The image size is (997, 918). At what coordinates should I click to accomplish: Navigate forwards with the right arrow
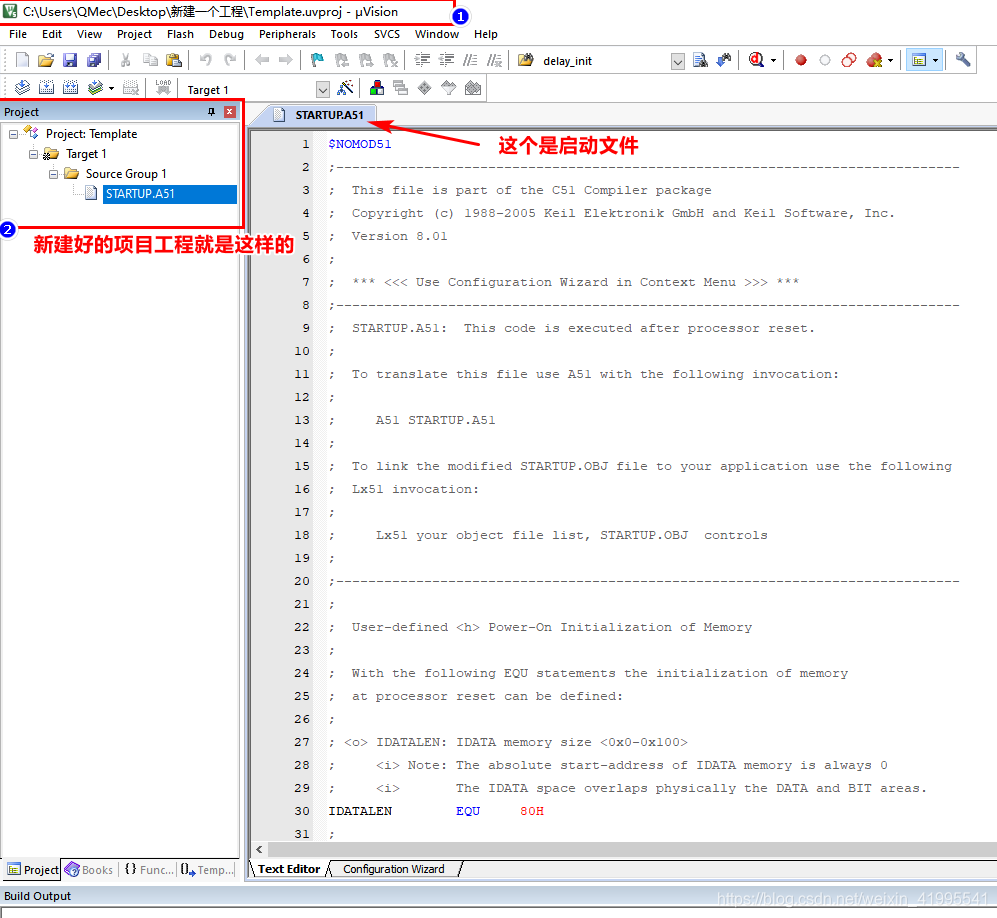point(285,60)
